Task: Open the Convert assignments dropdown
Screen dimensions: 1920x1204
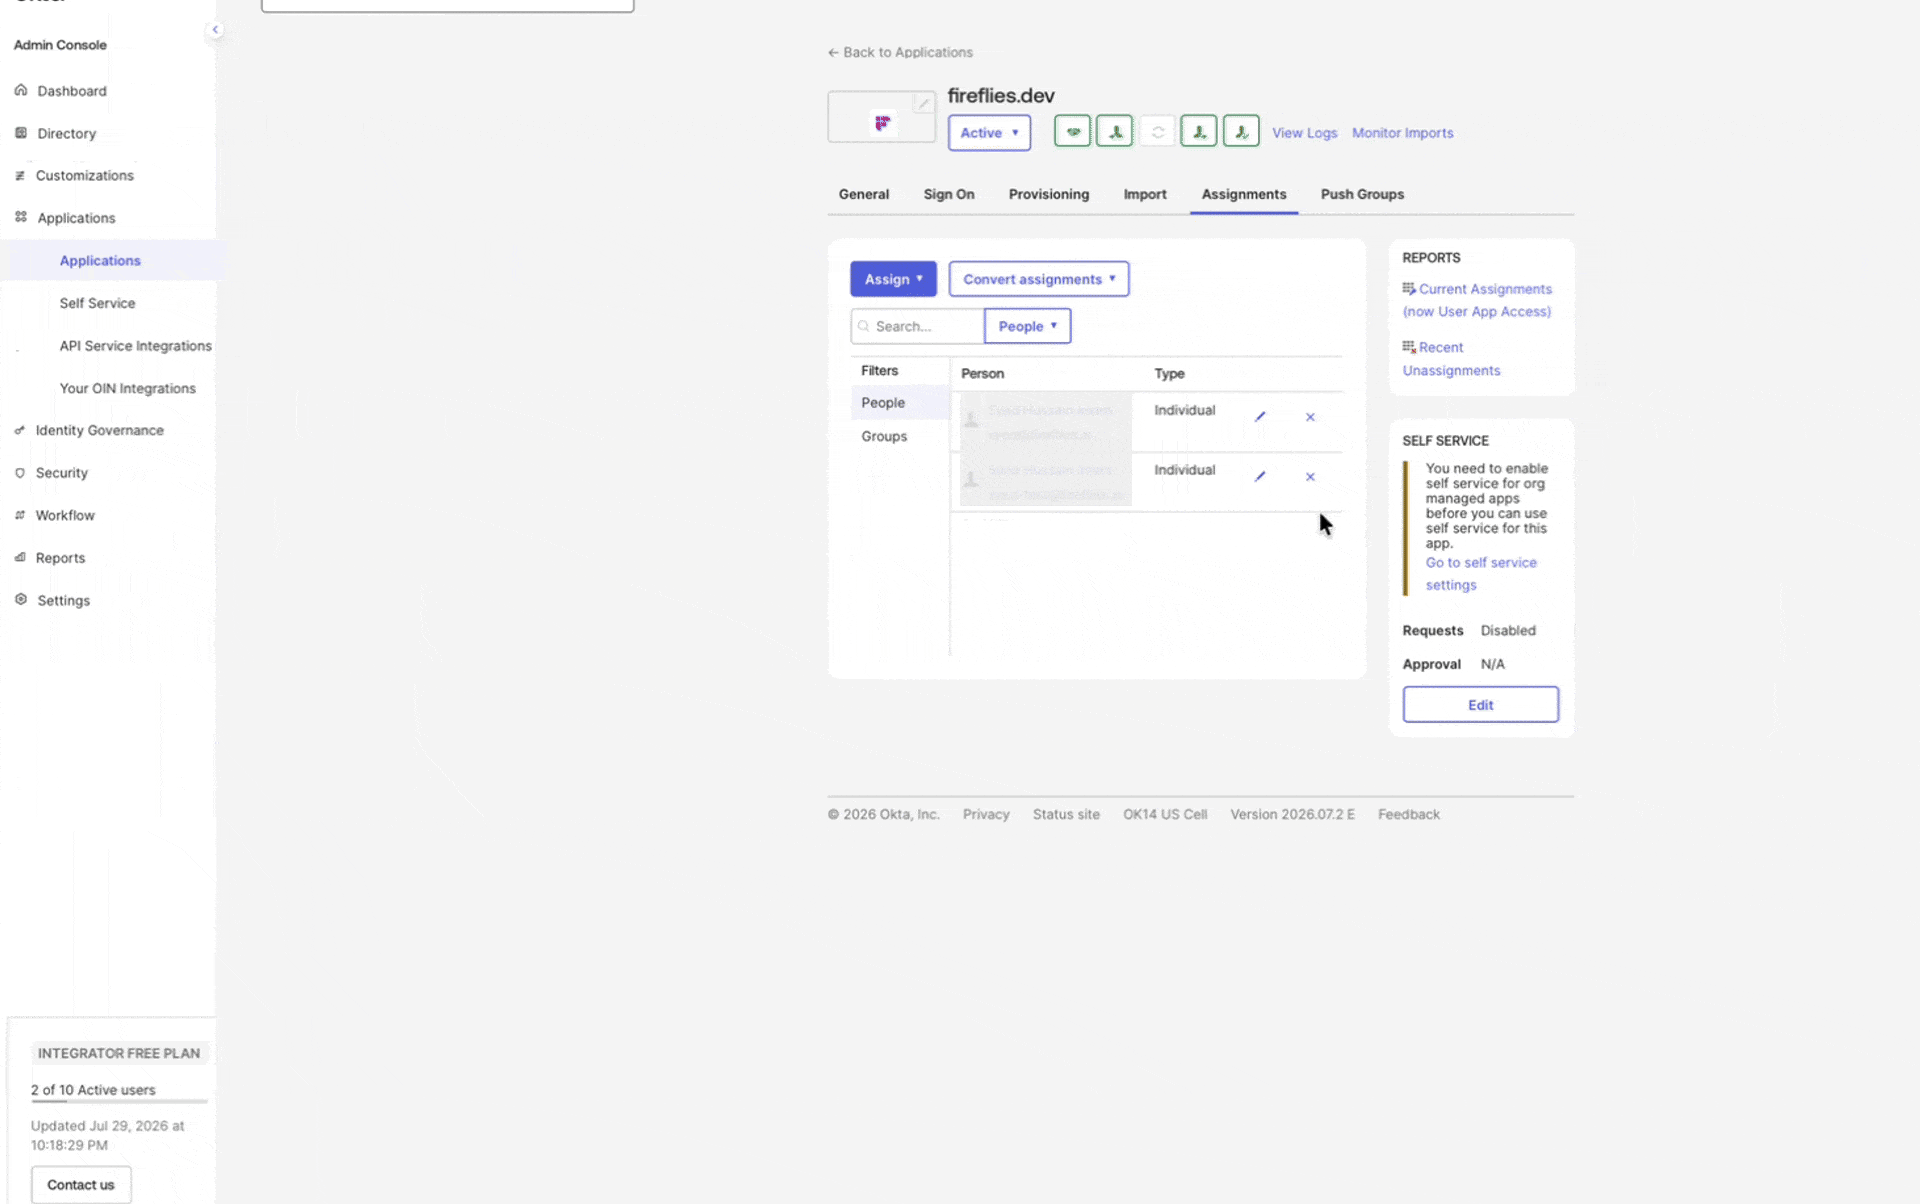Action: point(1039,279)
